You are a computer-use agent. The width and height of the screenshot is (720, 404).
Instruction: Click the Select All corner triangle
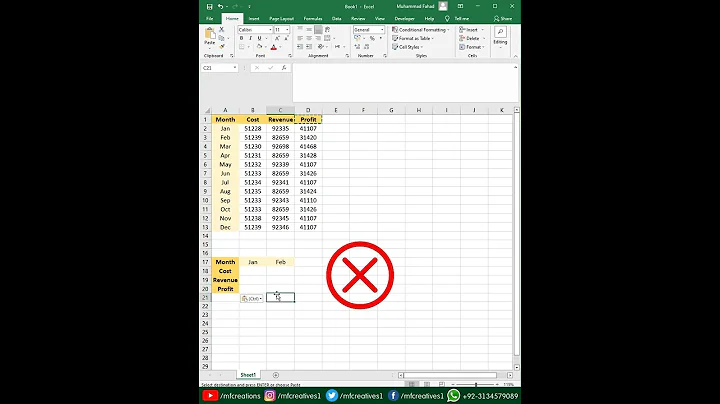point(207,110)
